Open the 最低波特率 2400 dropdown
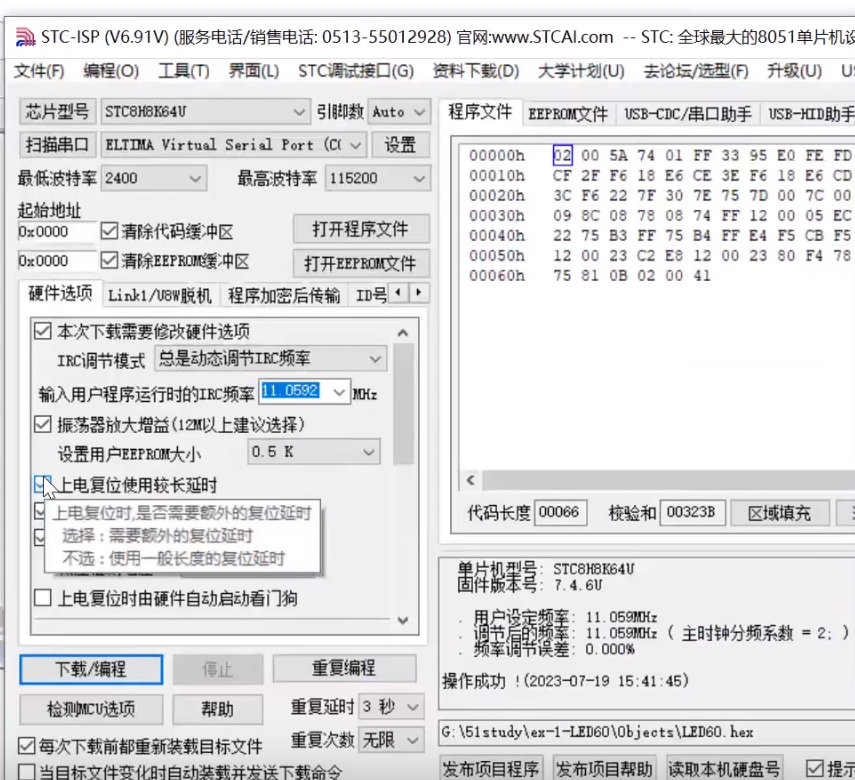Image resolution: width=855 pixels, height=780 pixels. pyautogui.click(x=154, y=178)
